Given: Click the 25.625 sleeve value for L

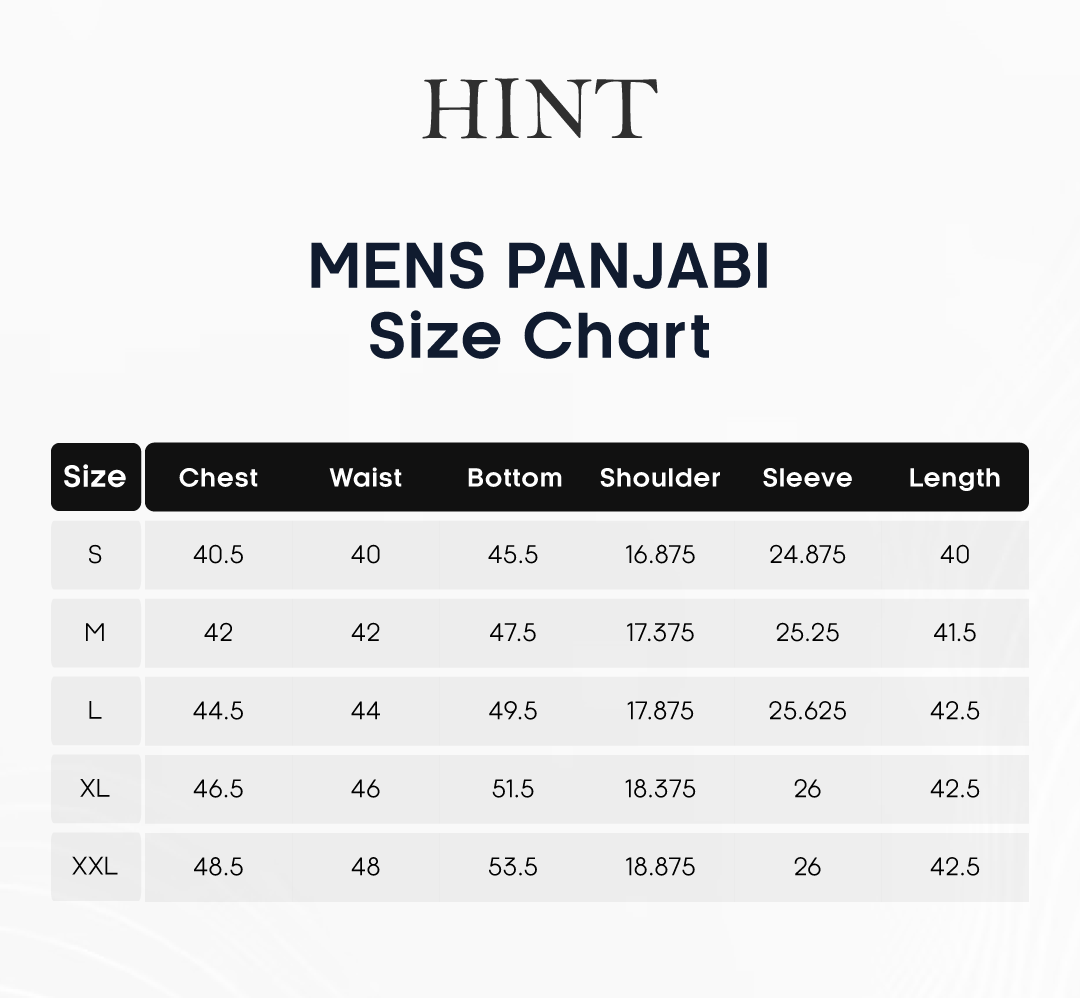Looking at the screenshot, I should point(807,710).
